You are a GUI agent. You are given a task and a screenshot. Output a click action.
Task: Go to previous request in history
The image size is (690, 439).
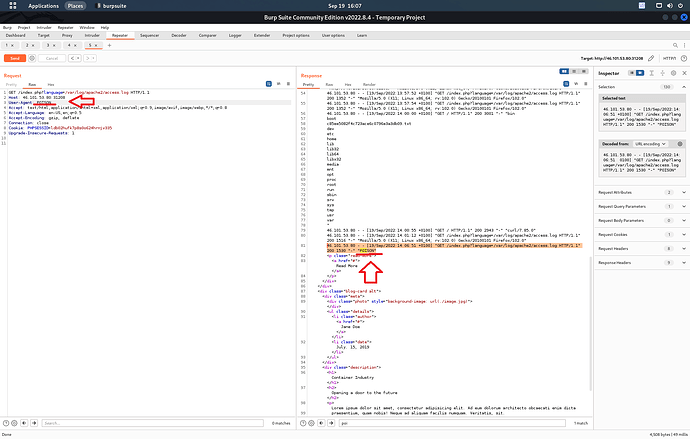75,58
